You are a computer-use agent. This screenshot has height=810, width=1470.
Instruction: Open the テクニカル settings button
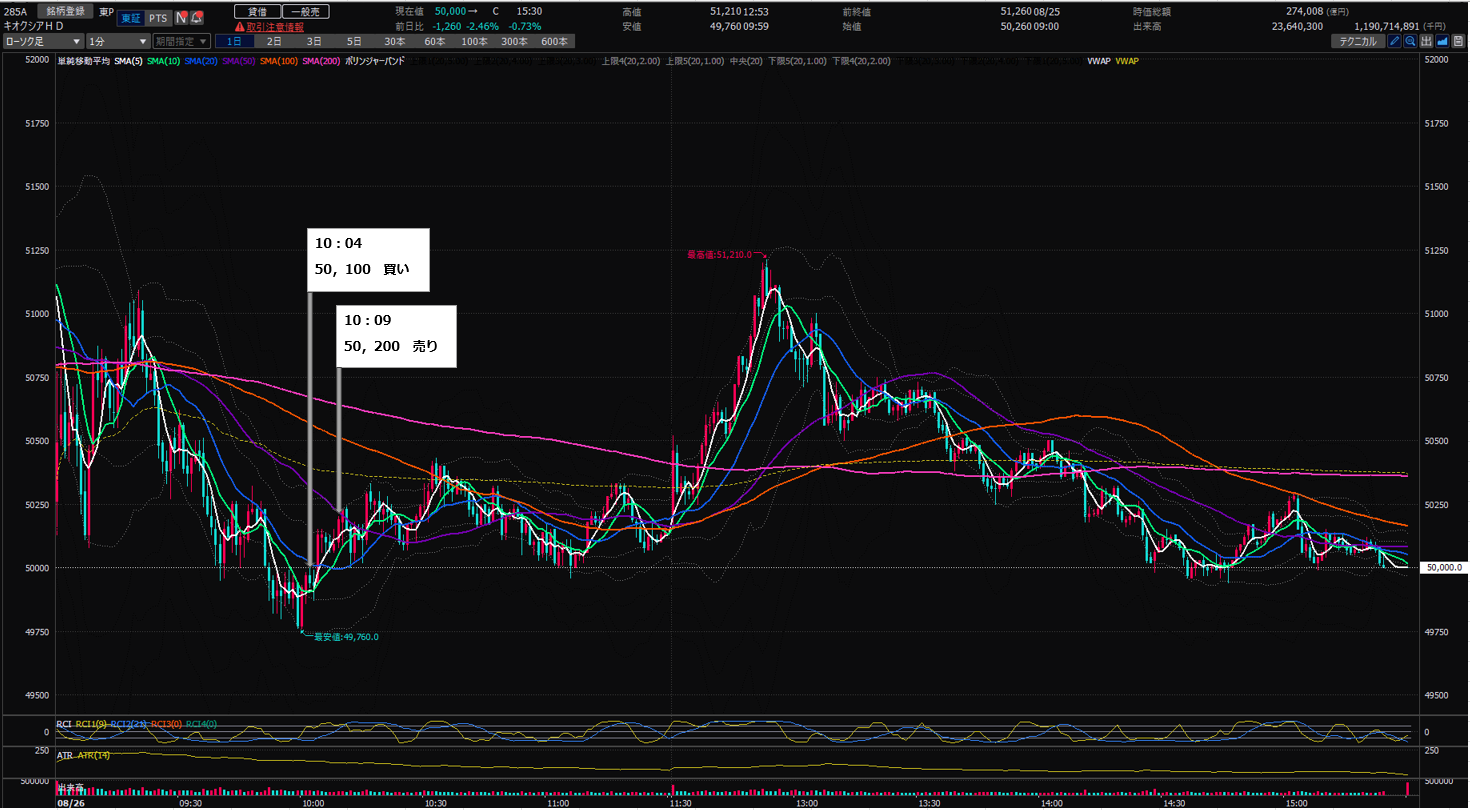pyautogui.click(x=1358, y=42)
